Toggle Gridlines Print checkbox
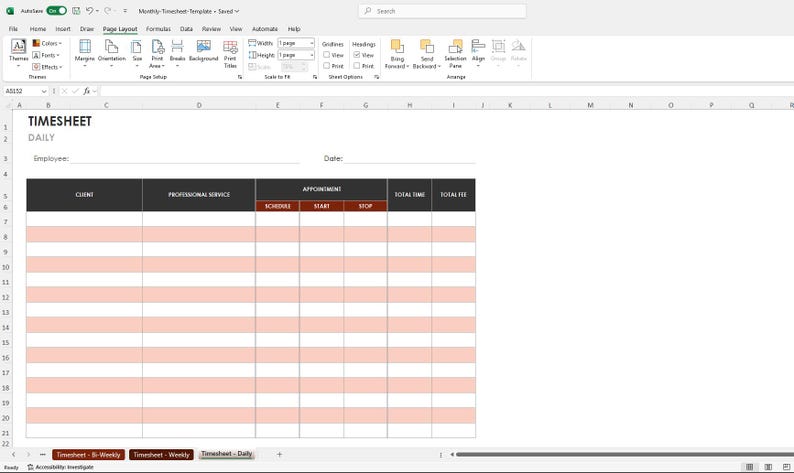 [x=327, y=66]
